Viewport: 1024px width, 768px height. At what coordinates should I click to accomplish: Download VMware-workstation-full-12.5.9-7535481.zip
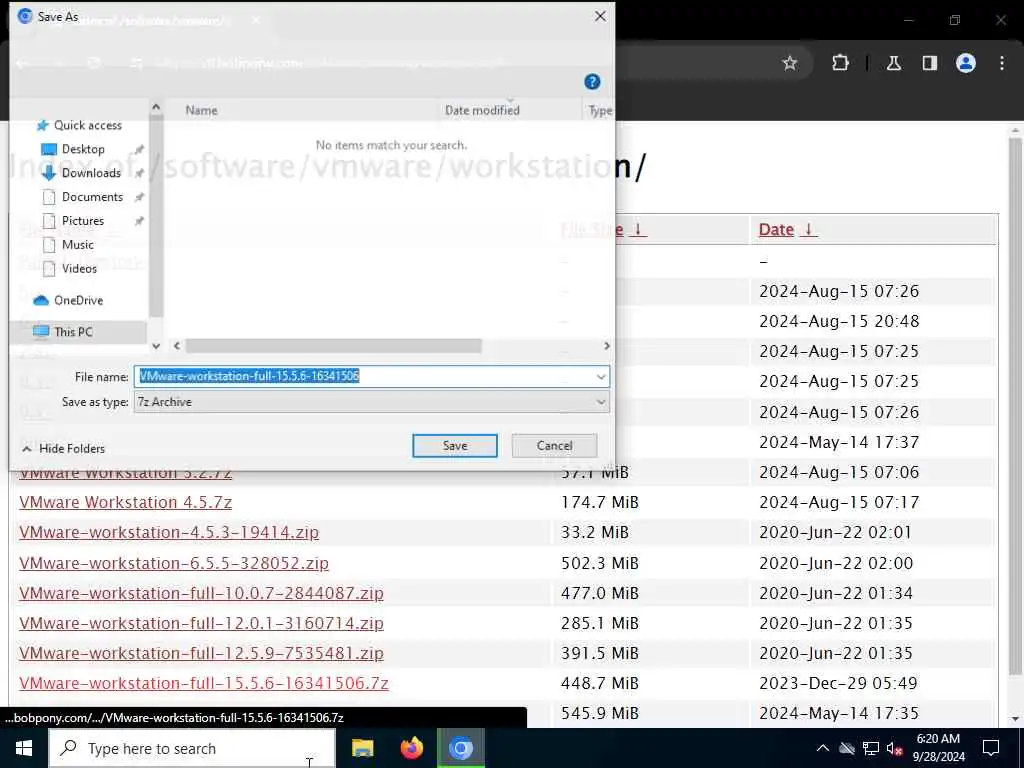click(x=201, y=653)
